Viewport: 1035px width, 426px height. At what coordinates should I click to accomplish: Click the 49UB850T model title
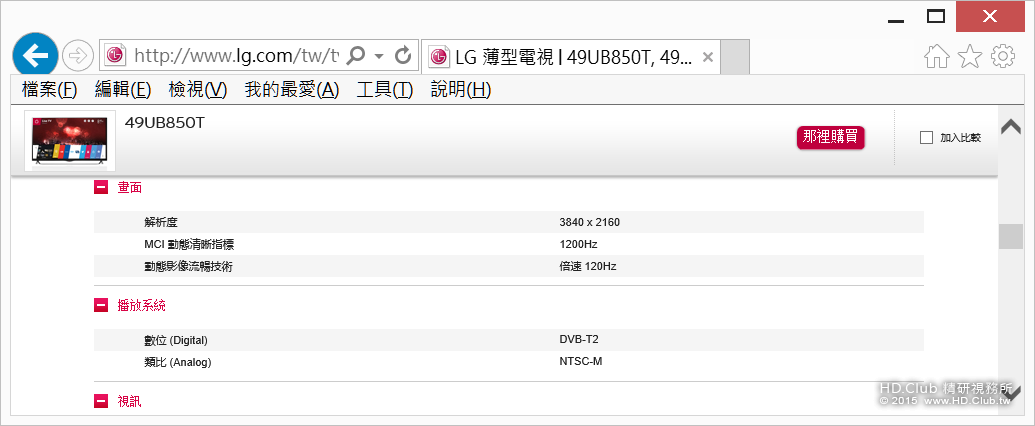pyautogui.click(x=164, y=122)
